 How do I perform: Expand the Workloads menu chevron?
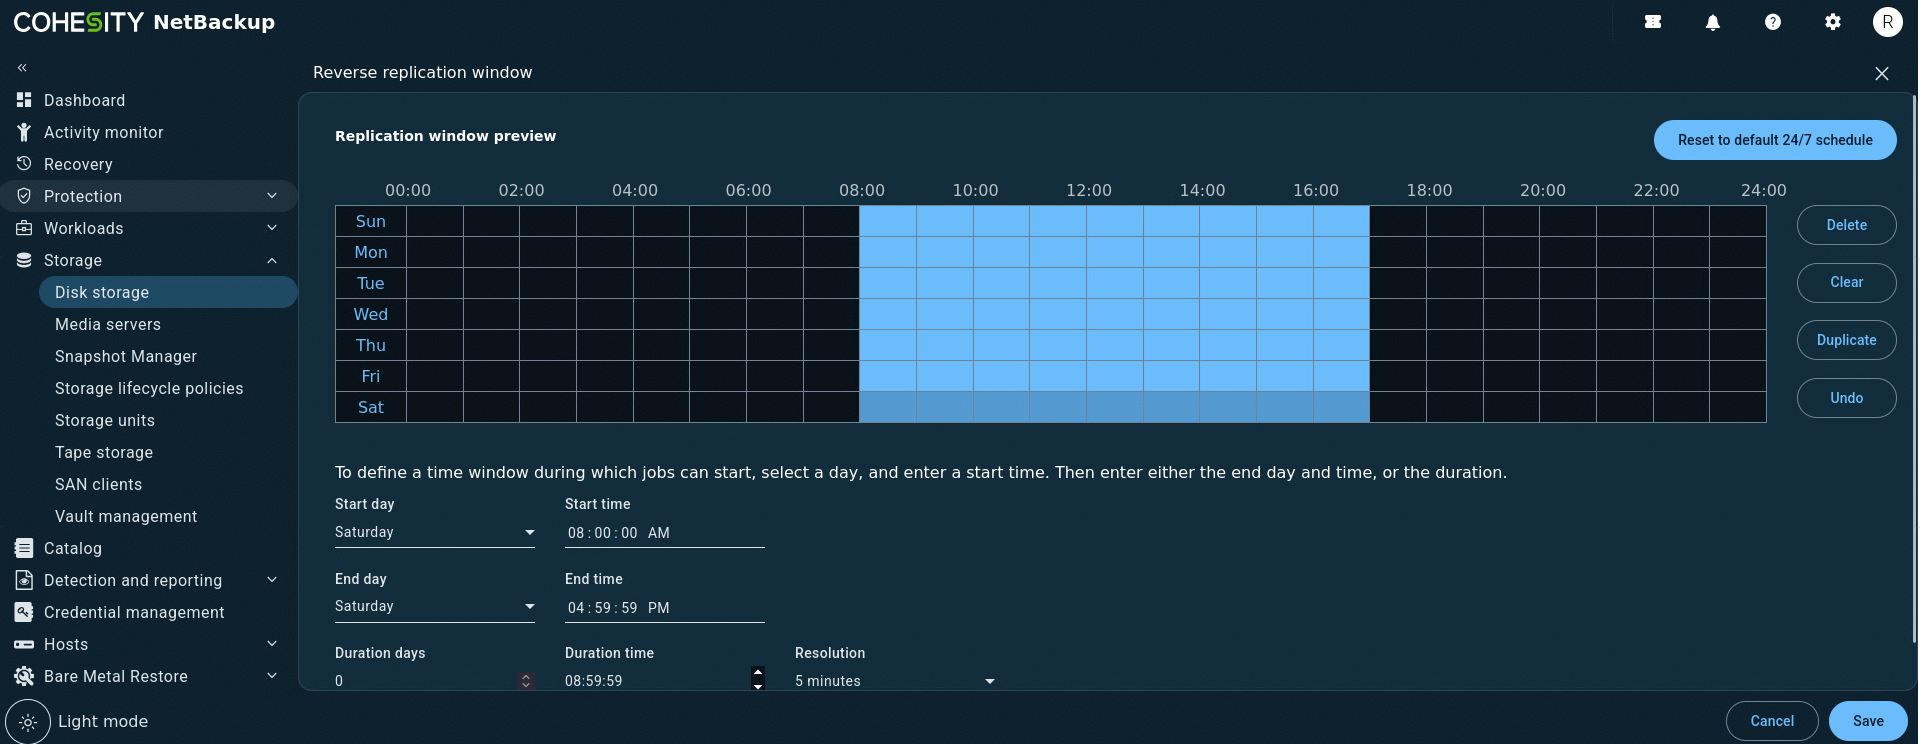272,228
